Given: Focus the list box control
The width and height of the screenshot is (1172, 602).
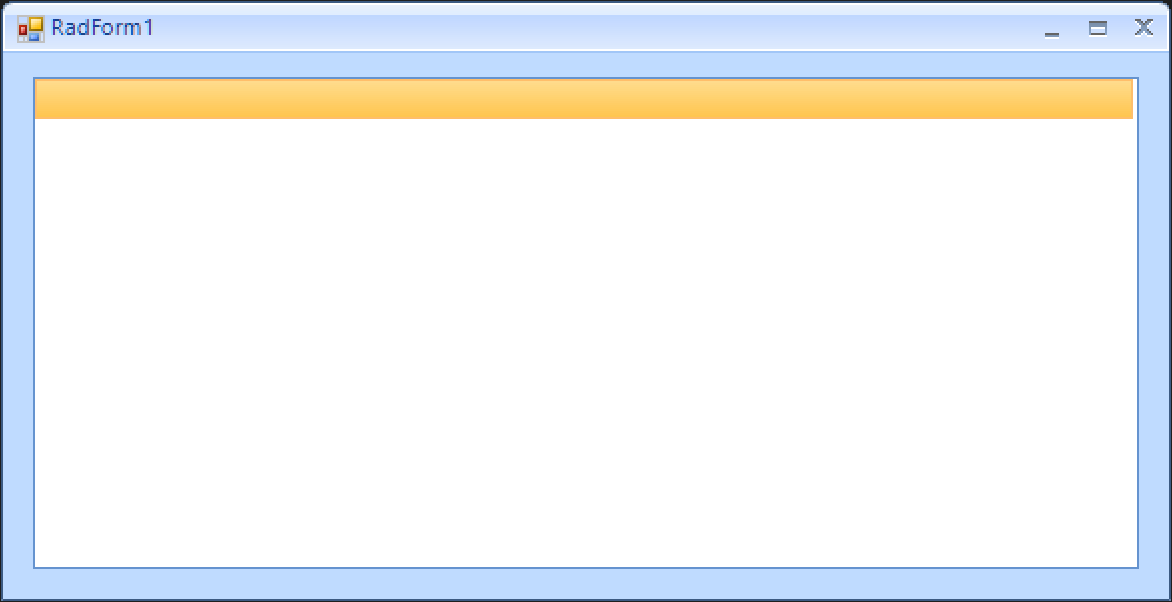Looking at the screenshot, I should coord(586,323).
